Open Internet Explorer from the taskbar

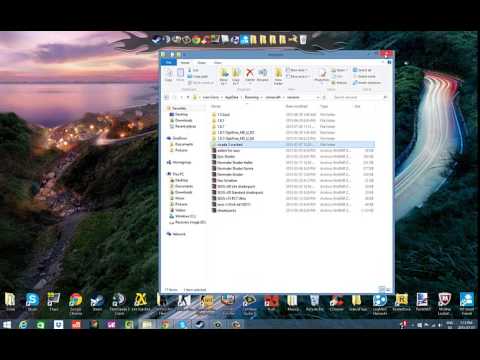click(23, 324)
